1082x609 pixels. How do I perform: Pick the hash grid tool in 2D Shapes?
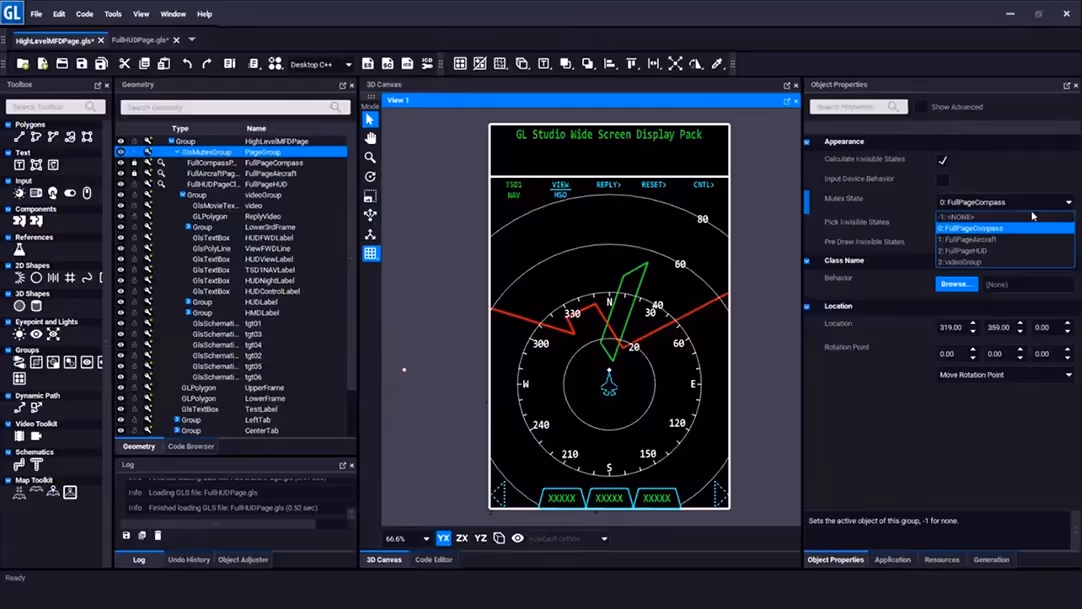tap(70, 277)
